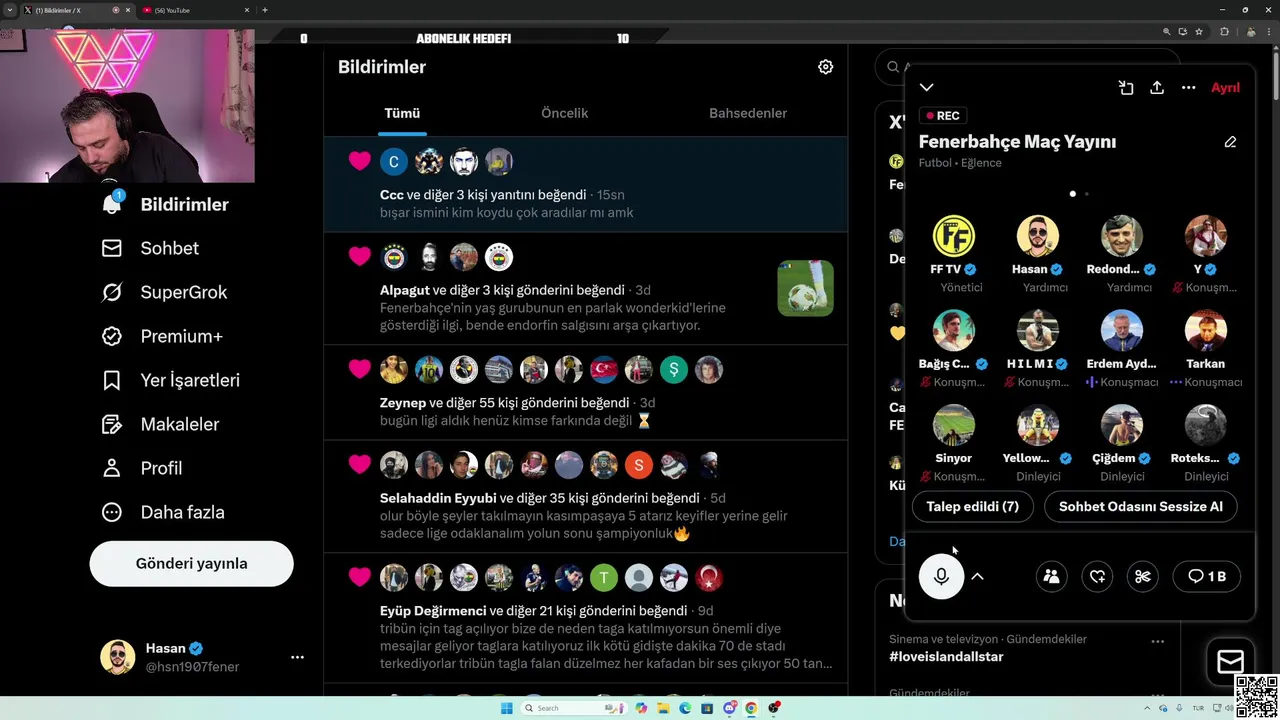
Task: Collapse the Space panel with down chevron
Action: (927, 88)
